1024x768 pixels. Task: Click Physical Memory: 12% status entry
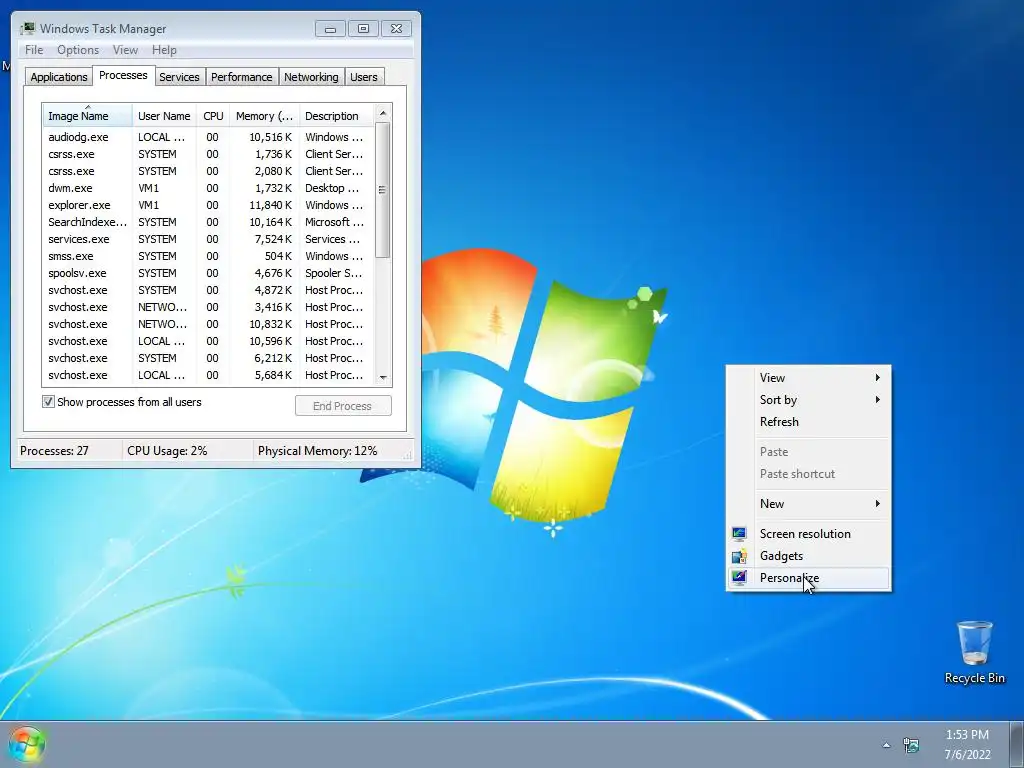[317, 451]
